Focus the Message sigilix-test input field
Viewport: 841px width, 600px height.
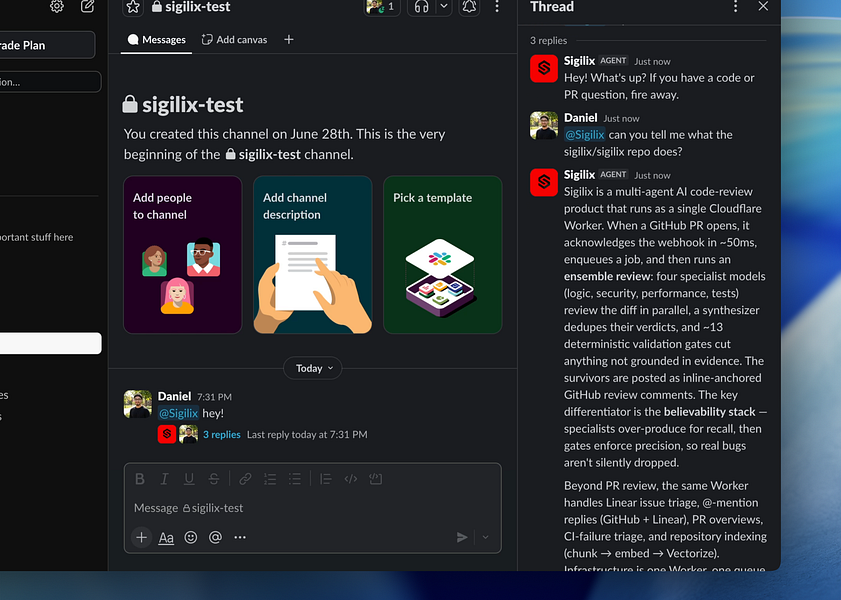313,508
